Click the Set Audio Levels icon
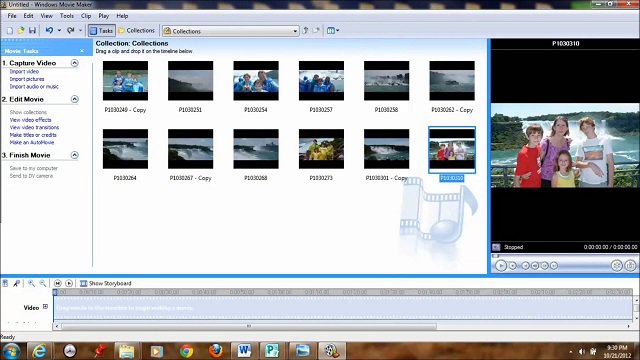The image size is (640, 360). coord(5,283)
